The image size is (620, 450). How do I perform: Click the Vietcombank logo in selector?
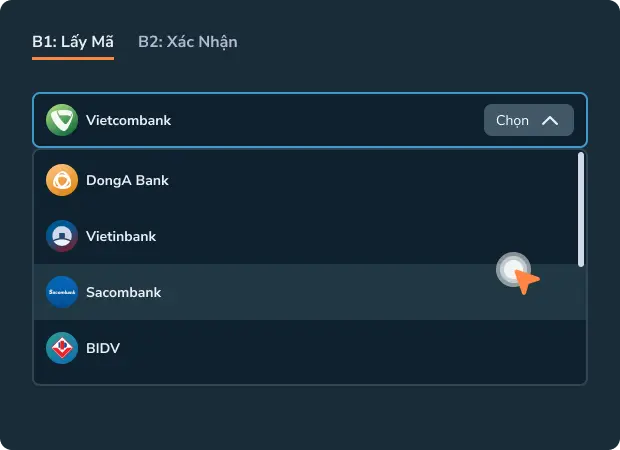click(x=62, y=120)
